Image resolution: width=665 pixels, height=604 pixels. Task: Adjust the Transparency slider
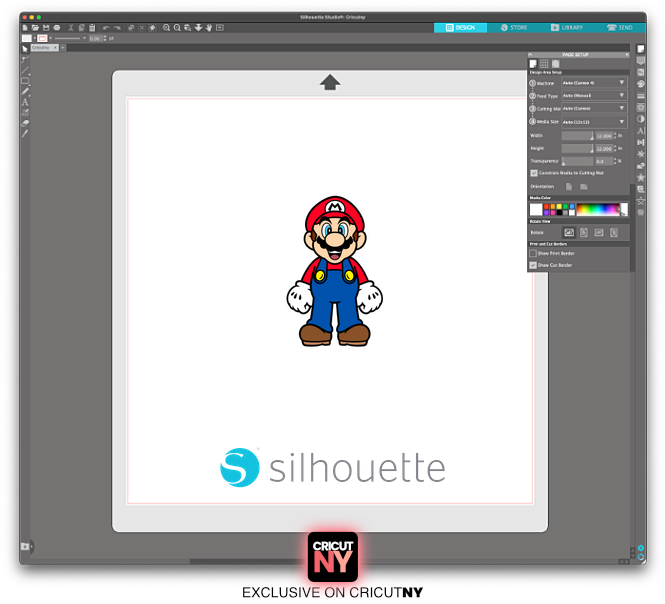pyautogui.click(x=578, y=161)
